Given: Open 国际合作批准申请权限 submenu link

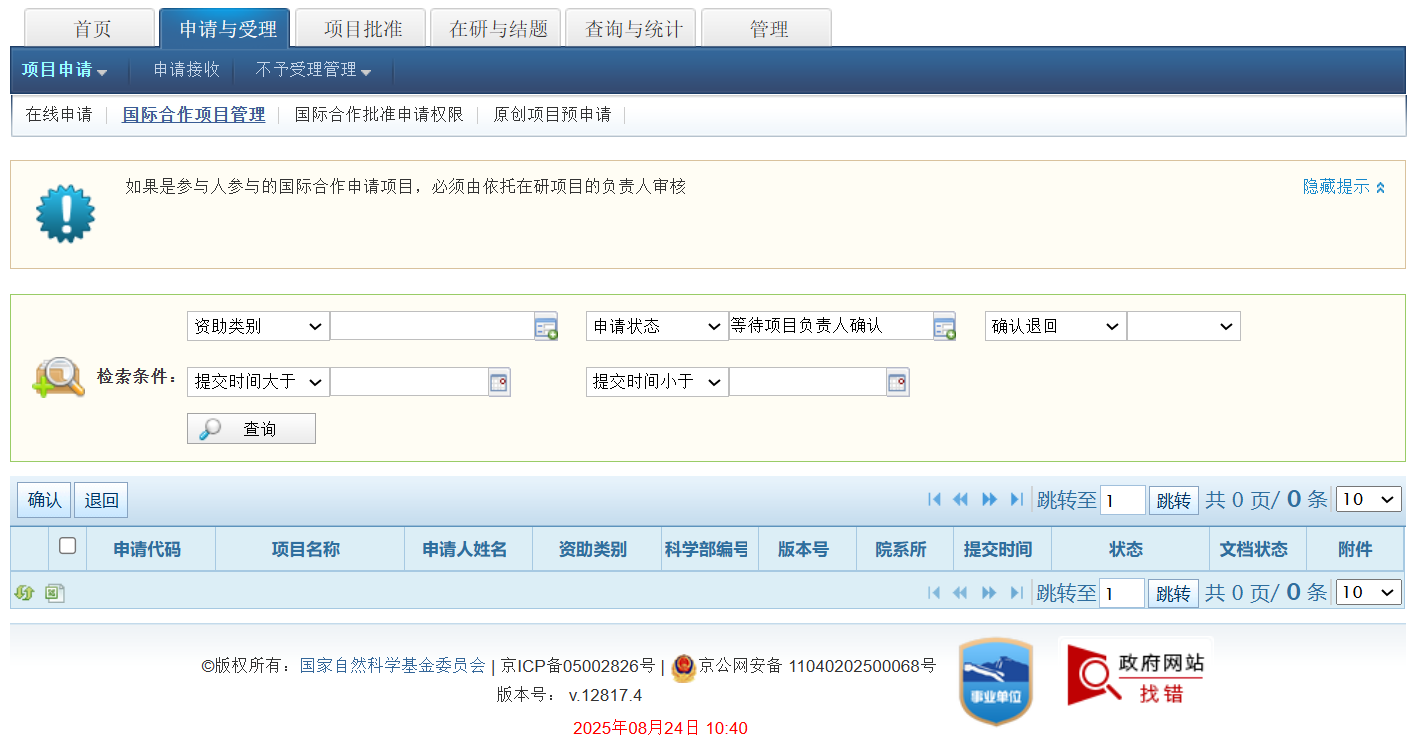Looking at the screenshot, I should click(379, 115).
